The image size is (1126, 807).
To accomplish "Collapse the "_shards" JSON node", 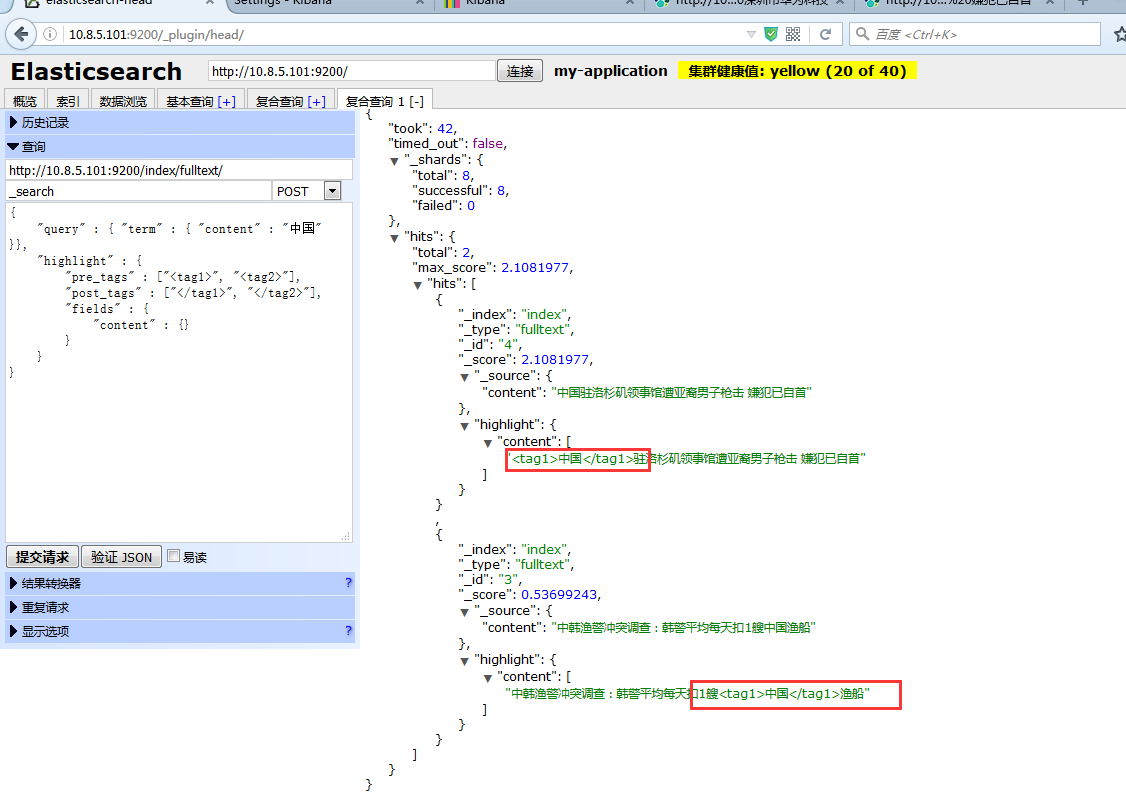I will 394,161.
